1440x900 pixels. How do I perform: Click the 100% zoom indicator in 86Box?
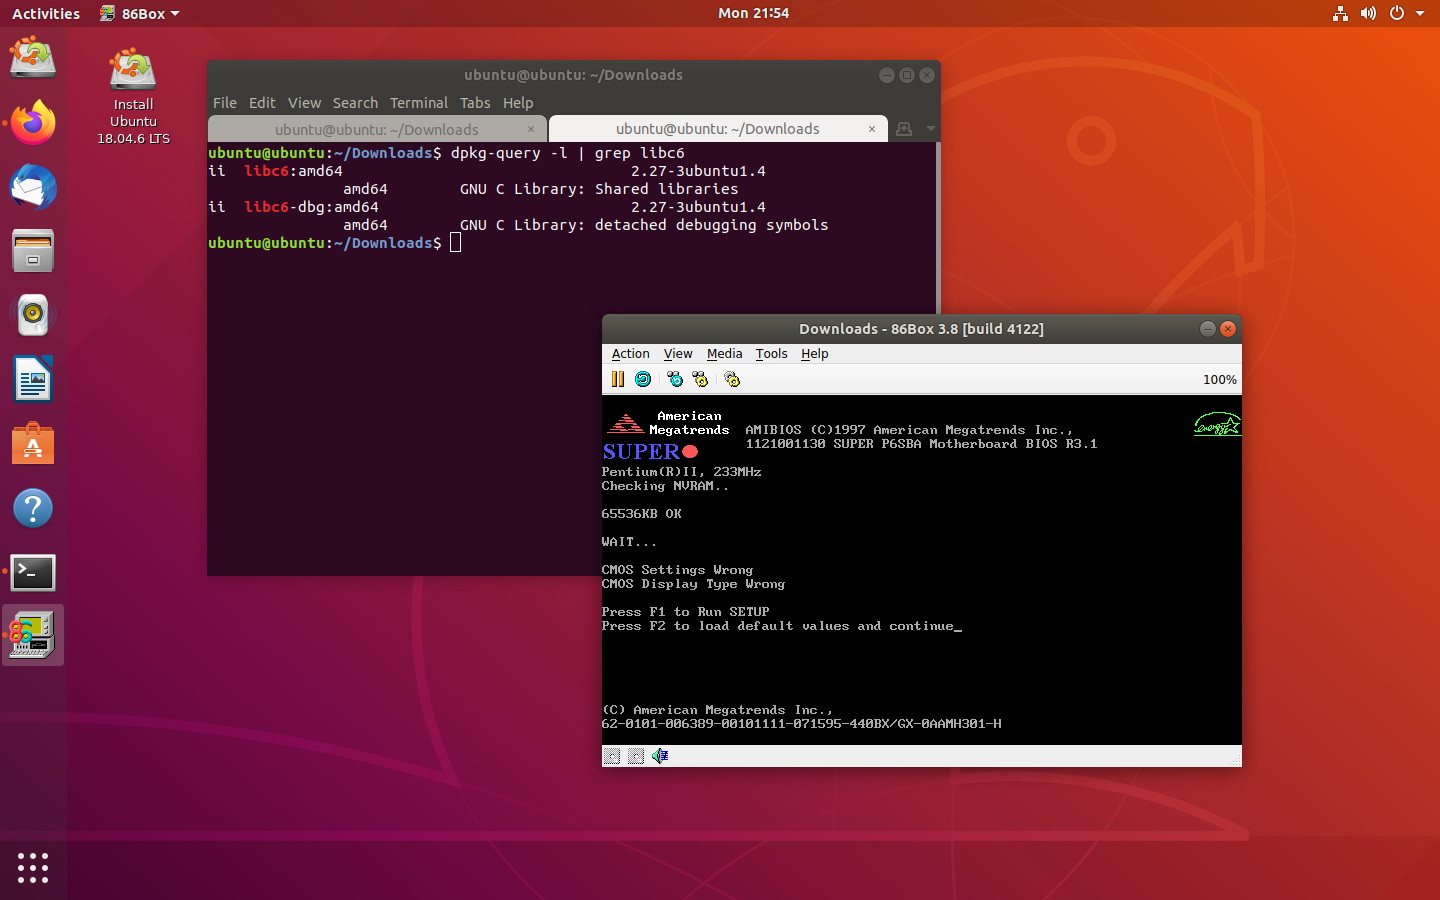coord(1219,379)
